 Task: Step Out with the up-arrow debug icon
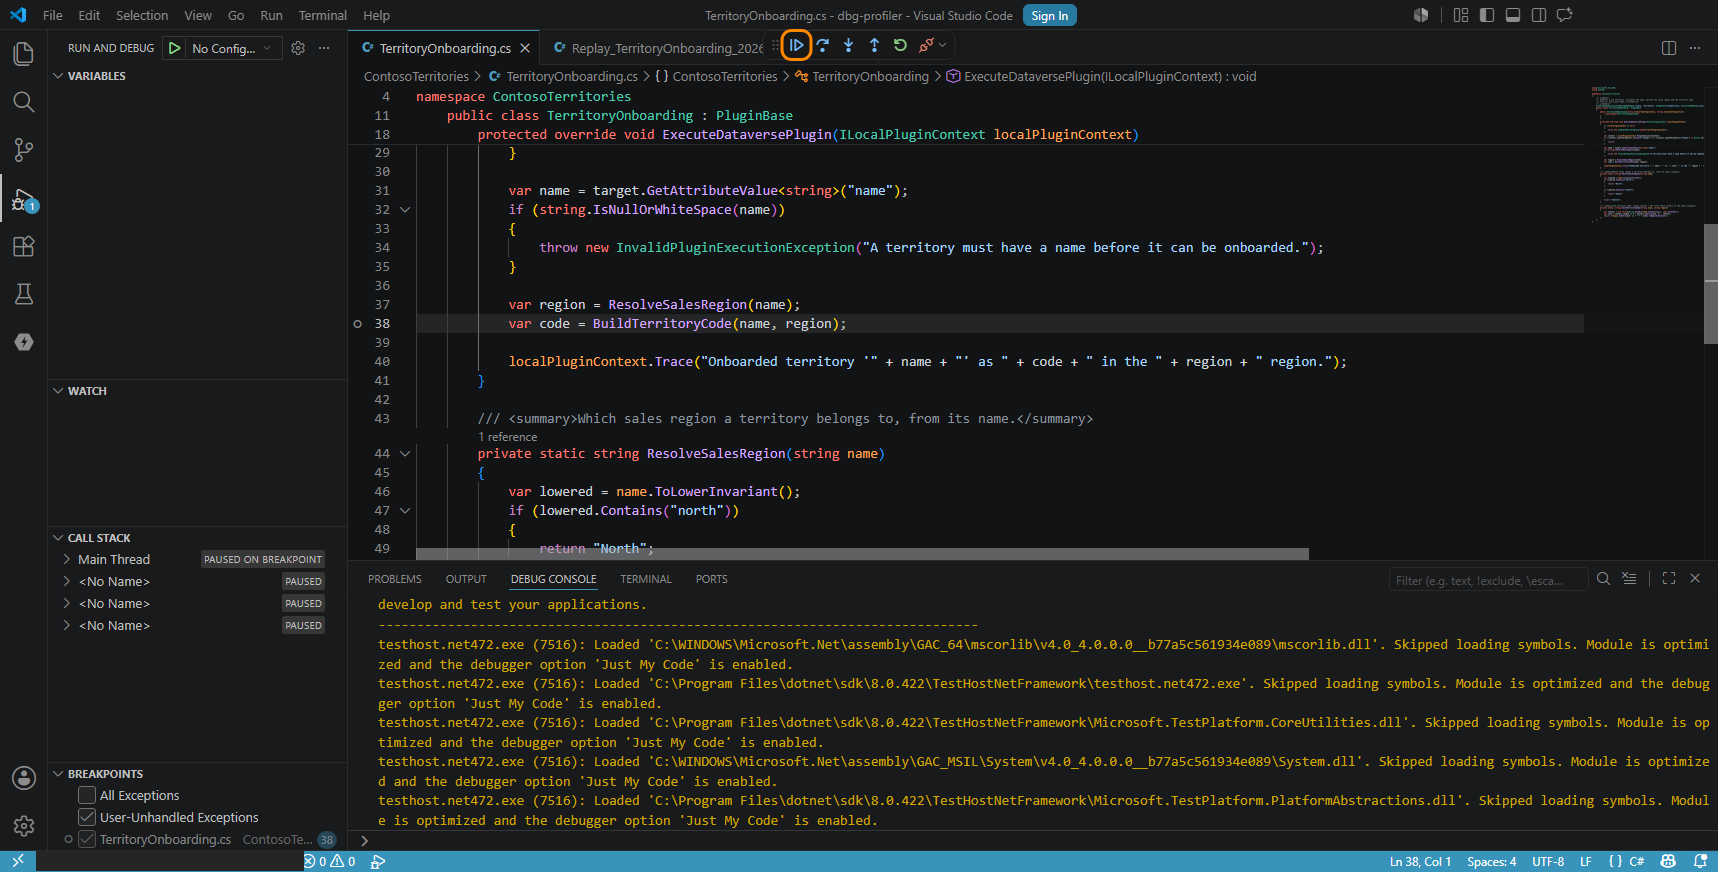point(874,45)
